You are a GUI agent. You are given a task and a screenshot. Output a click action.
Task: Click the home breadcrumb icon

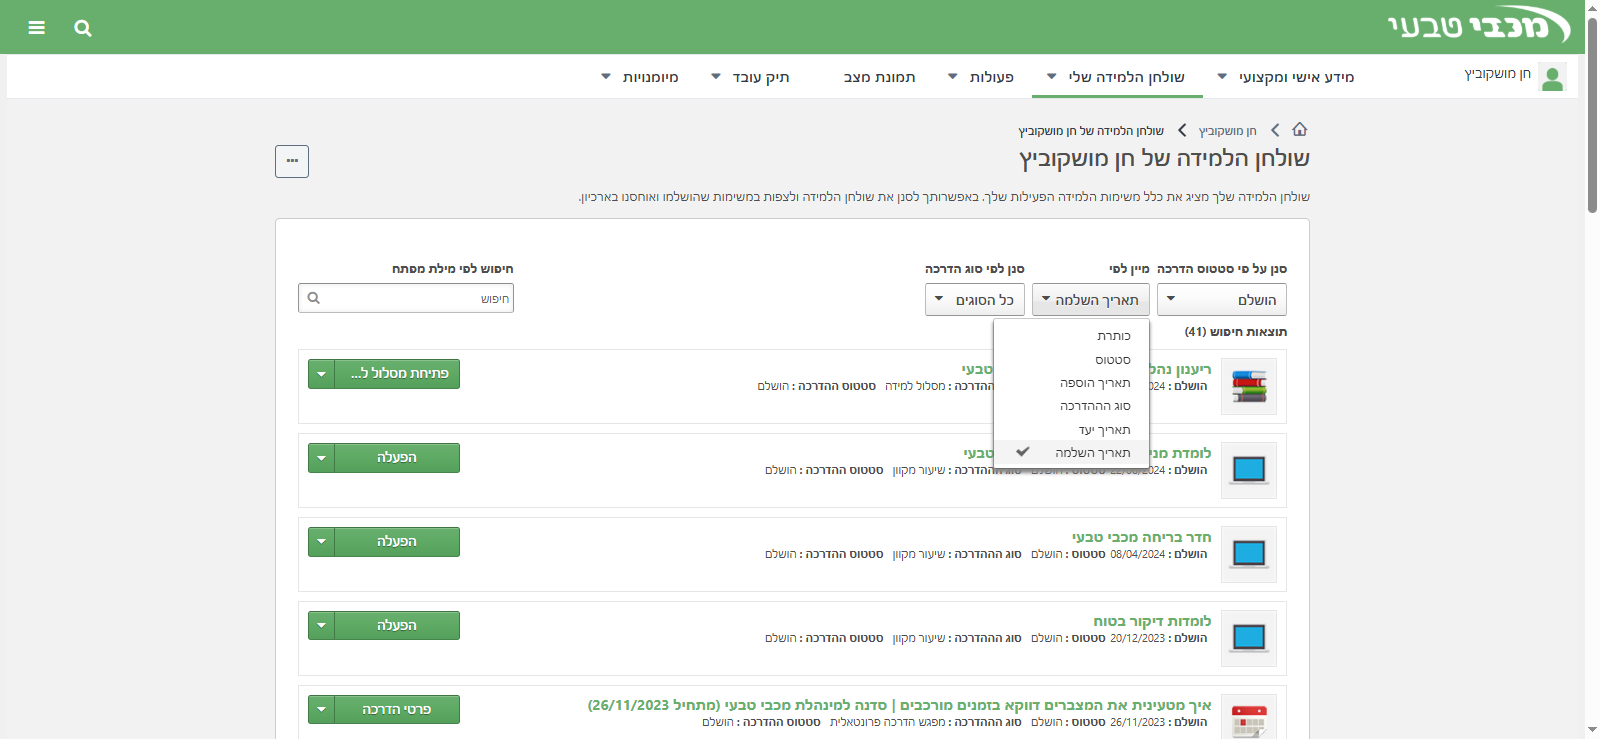[x=1299, y=130]
